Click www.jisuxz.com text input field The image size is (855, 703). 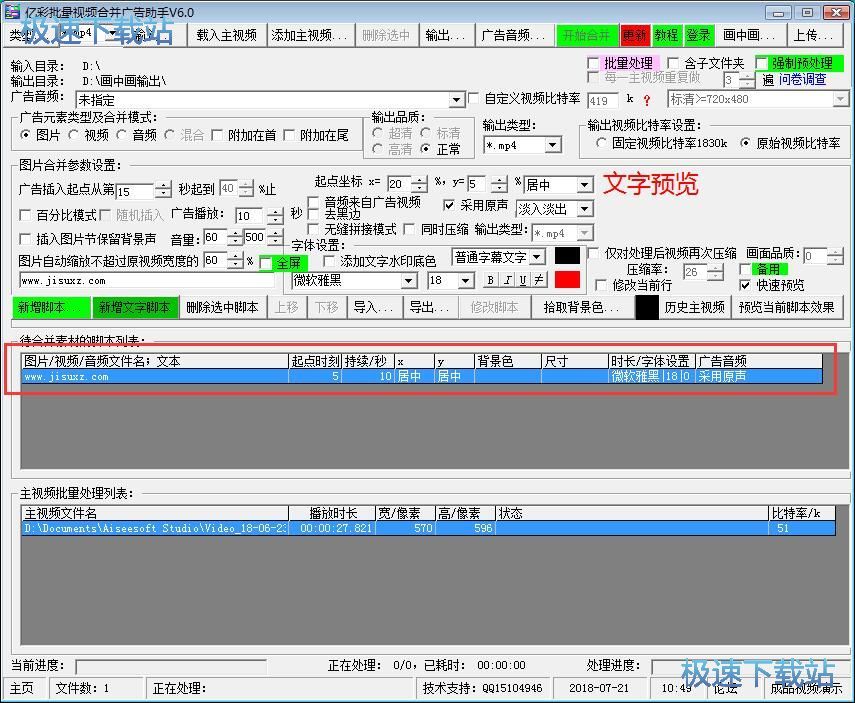click(147, 281)
